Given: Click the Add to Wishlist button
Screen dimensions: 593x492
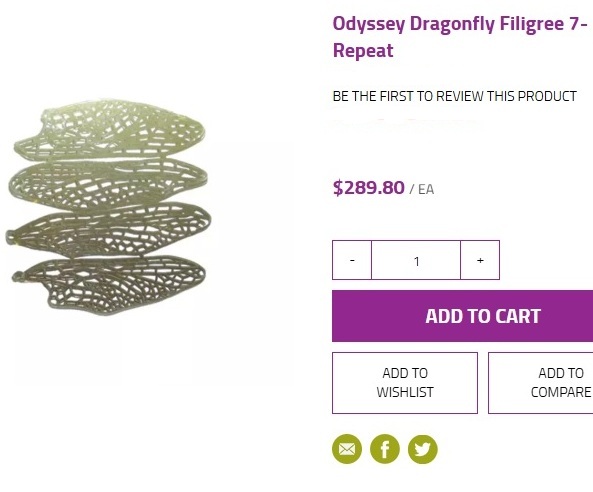Looking at the screenshot, I should pos(405,383).
